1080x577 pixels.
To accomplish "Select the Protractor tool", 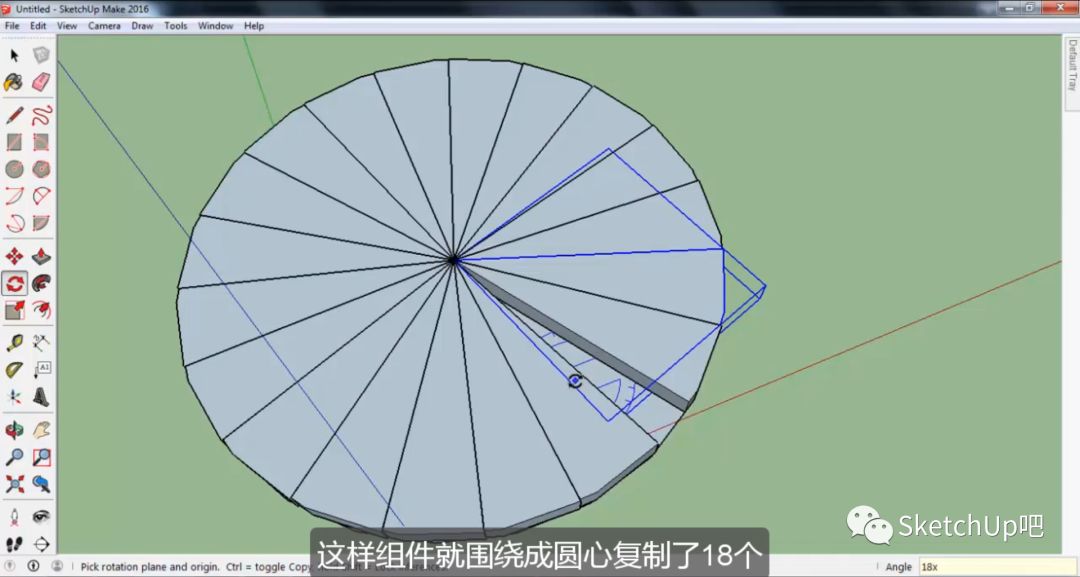I will tap(14, 370).
